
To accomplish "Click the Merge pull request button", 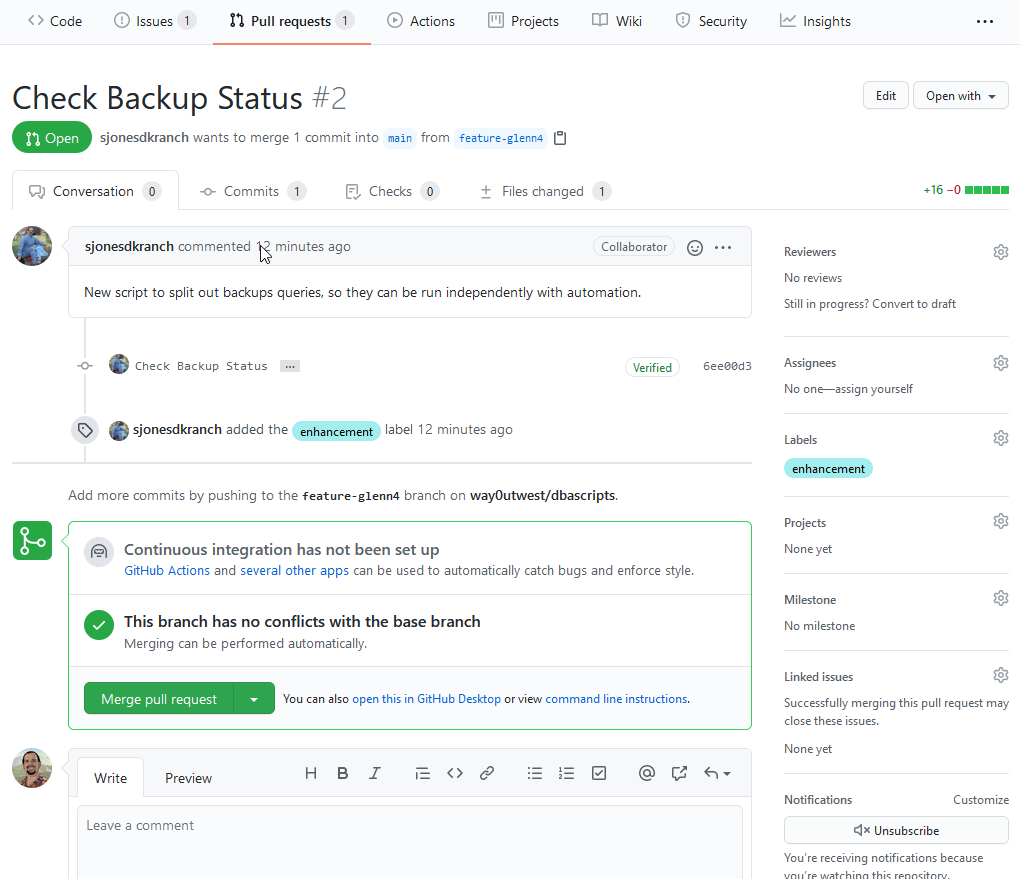I will click(159, 699).
